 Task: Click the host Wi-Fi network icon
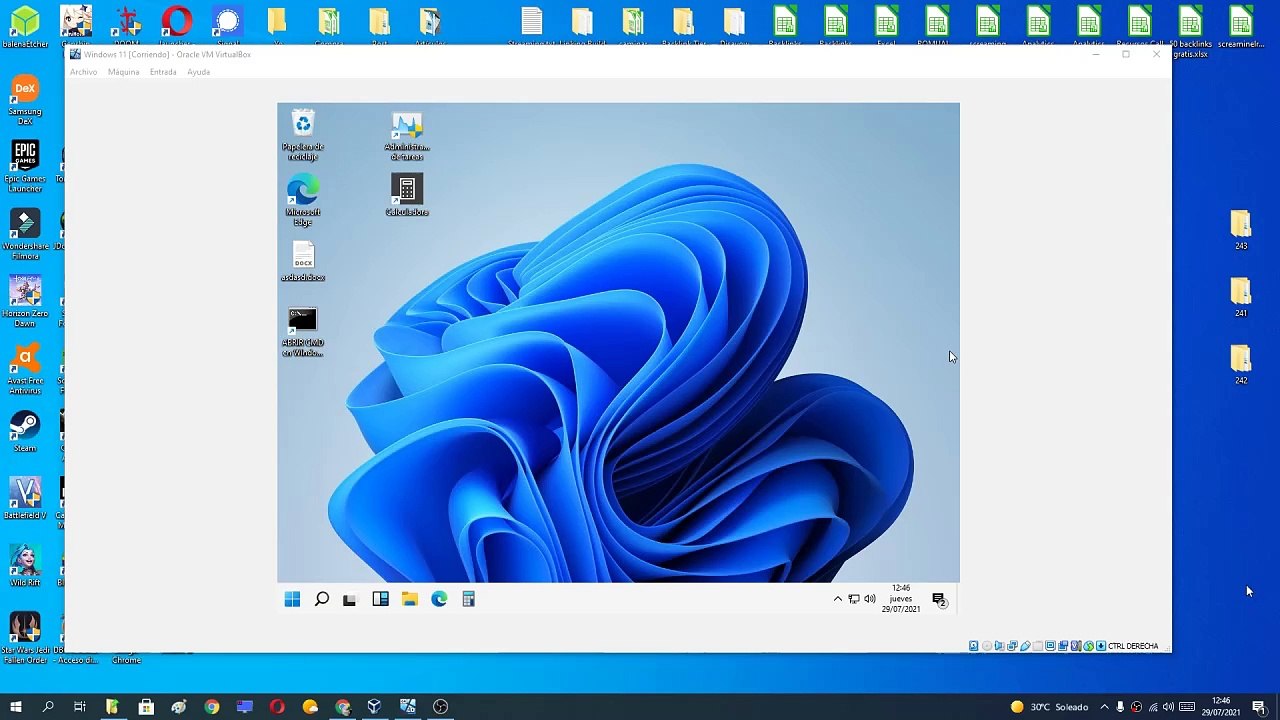pyautogui.click(x=1152, y=707)
